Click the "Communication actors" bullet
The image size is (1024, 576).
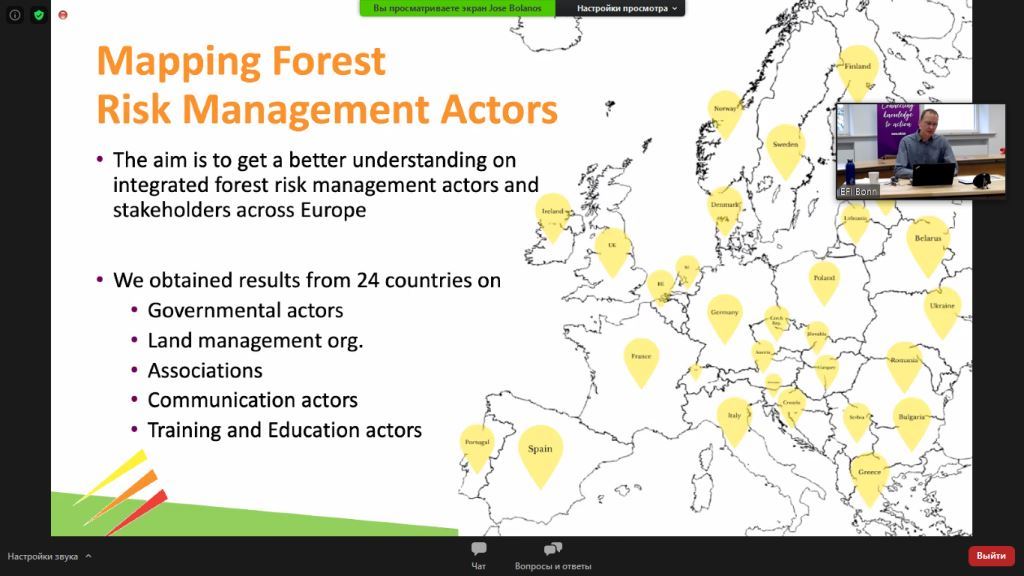tap(252, 400)
